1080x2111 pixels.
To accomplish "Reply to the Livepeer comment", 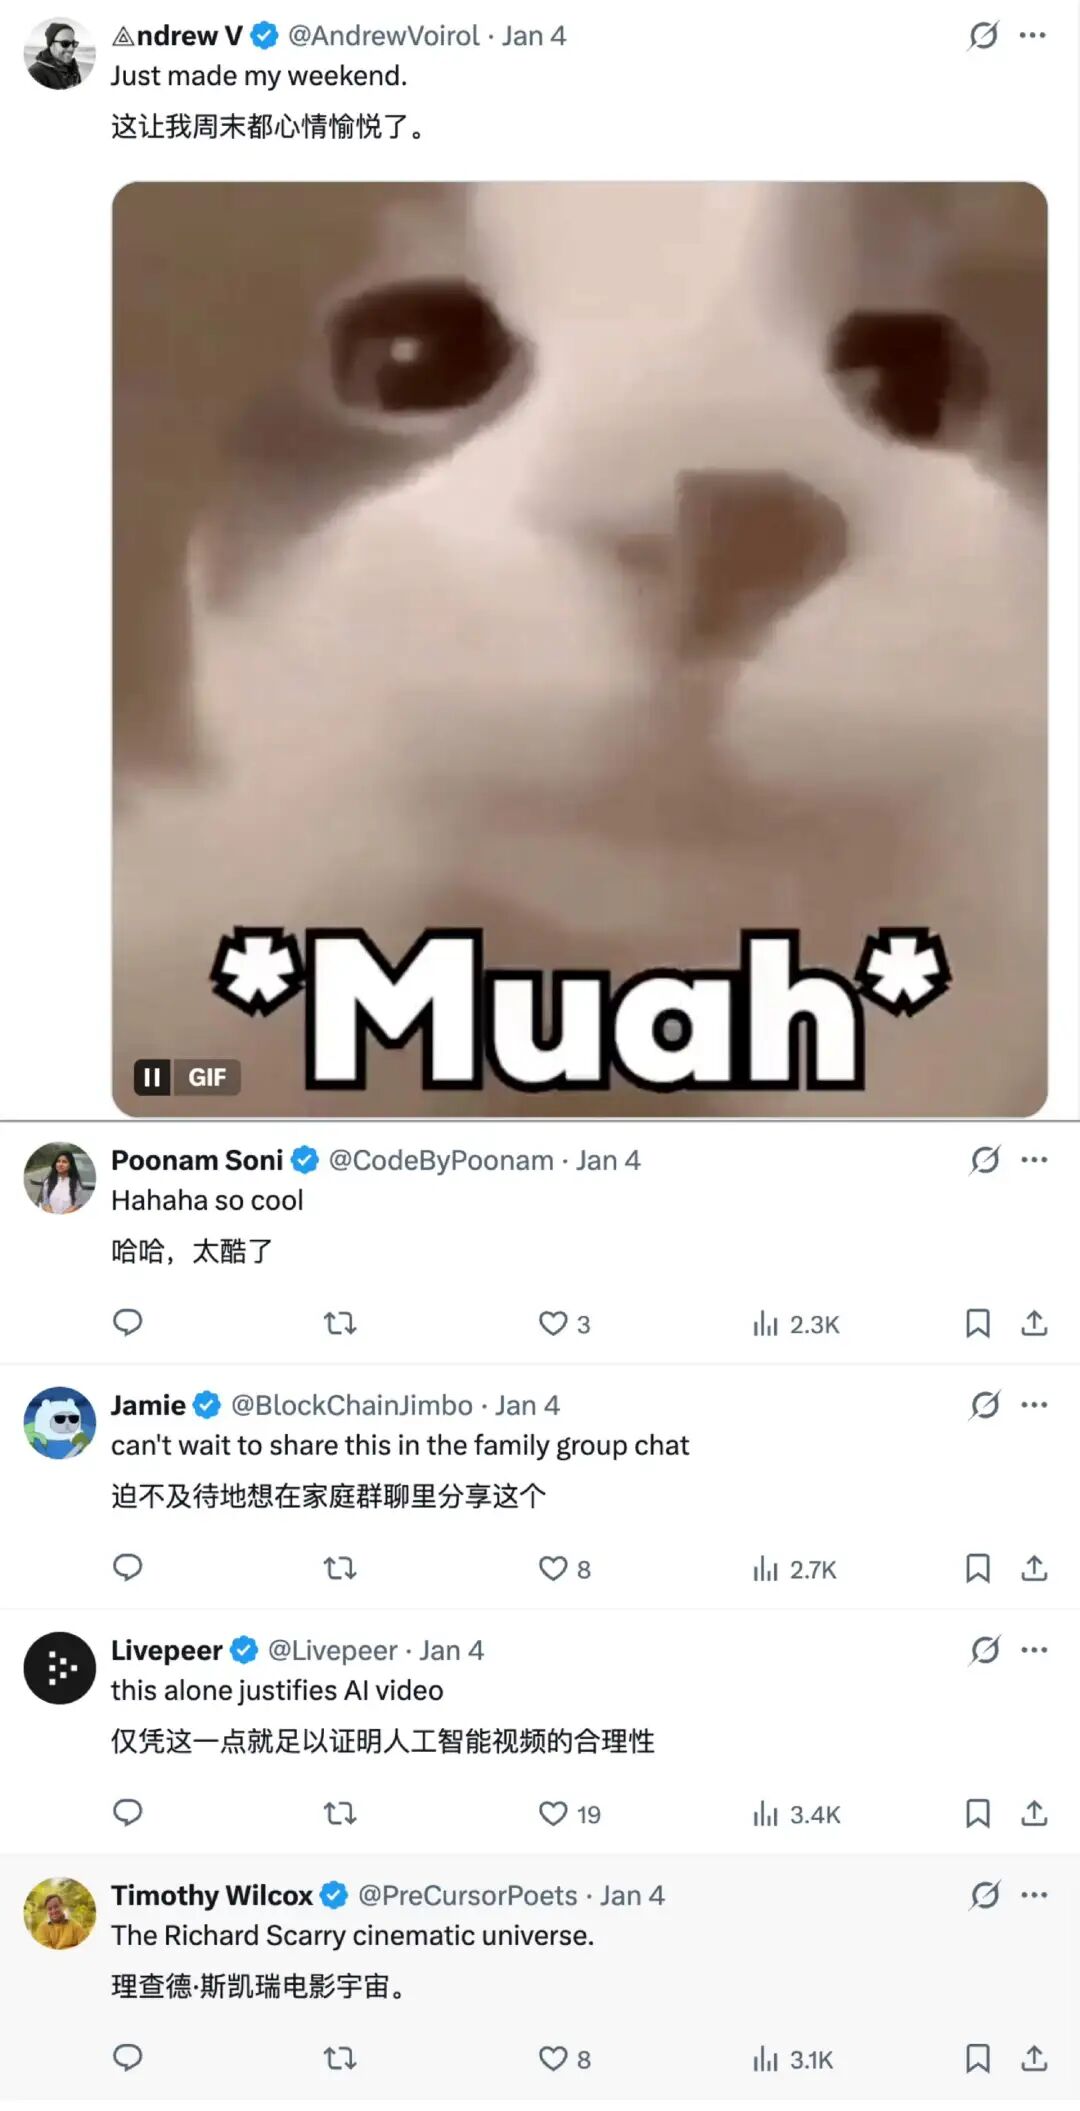I will [127, 1813].
